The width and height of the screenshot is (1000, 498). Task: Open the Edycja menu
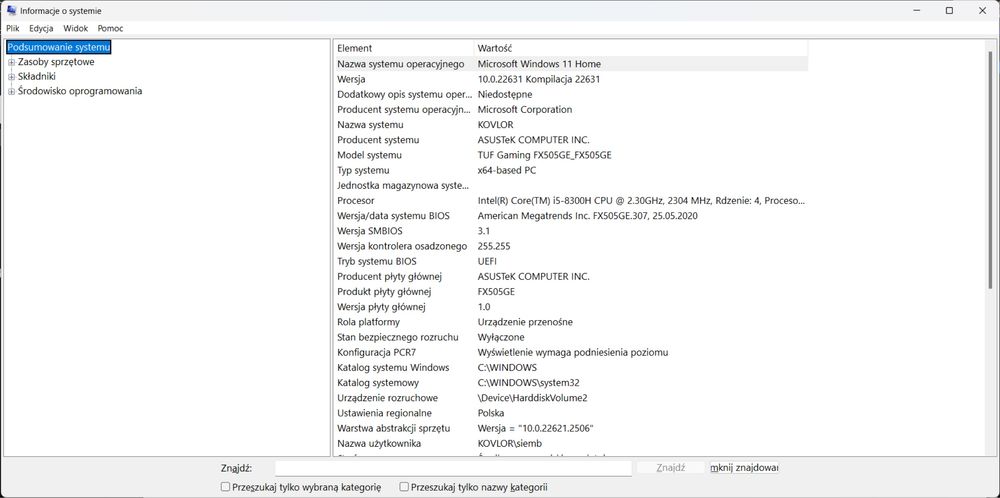[x=41, y=28]
